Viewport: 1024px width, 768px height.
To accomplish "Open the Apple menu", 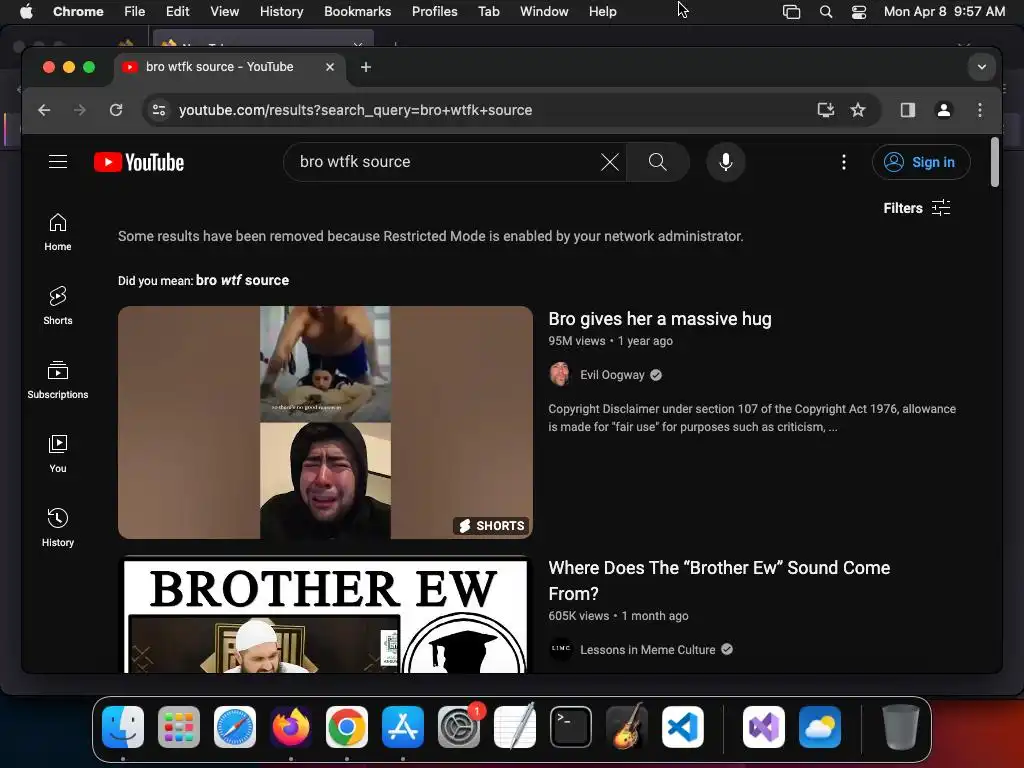I will click(26, 11).
